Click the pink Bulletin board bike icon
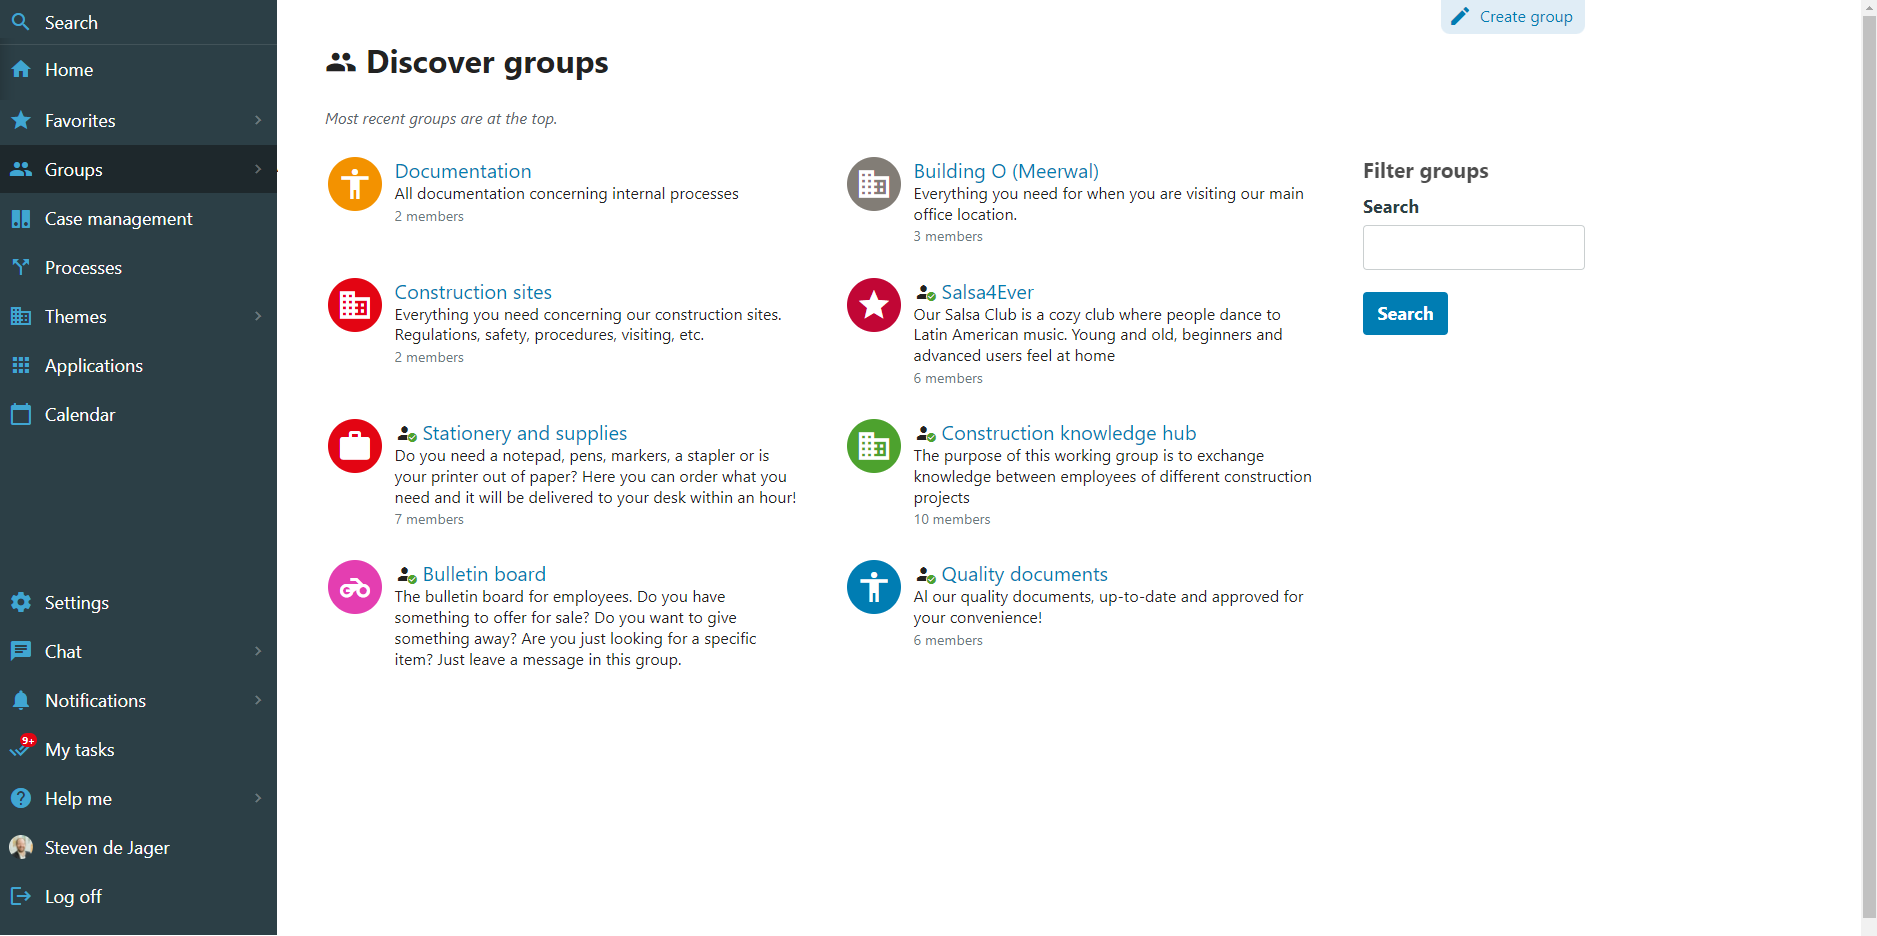Viewport: 1877px width, 936px height. (x=355, y=587)
